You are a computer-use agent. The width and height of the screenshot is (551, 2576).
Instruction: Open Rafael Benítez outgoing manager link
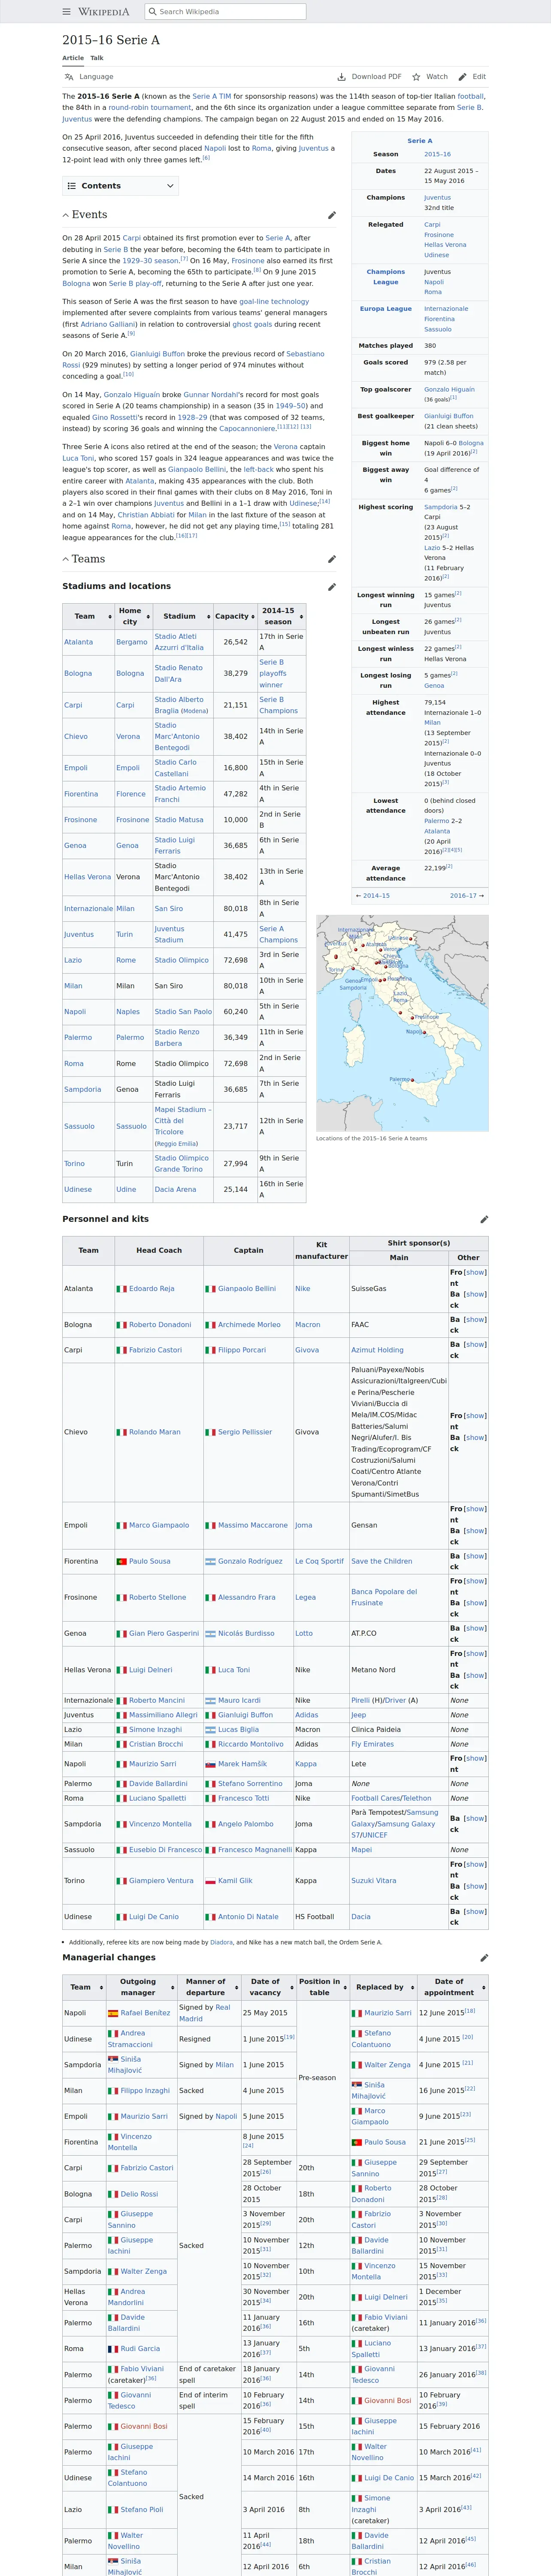point(145,2013)
